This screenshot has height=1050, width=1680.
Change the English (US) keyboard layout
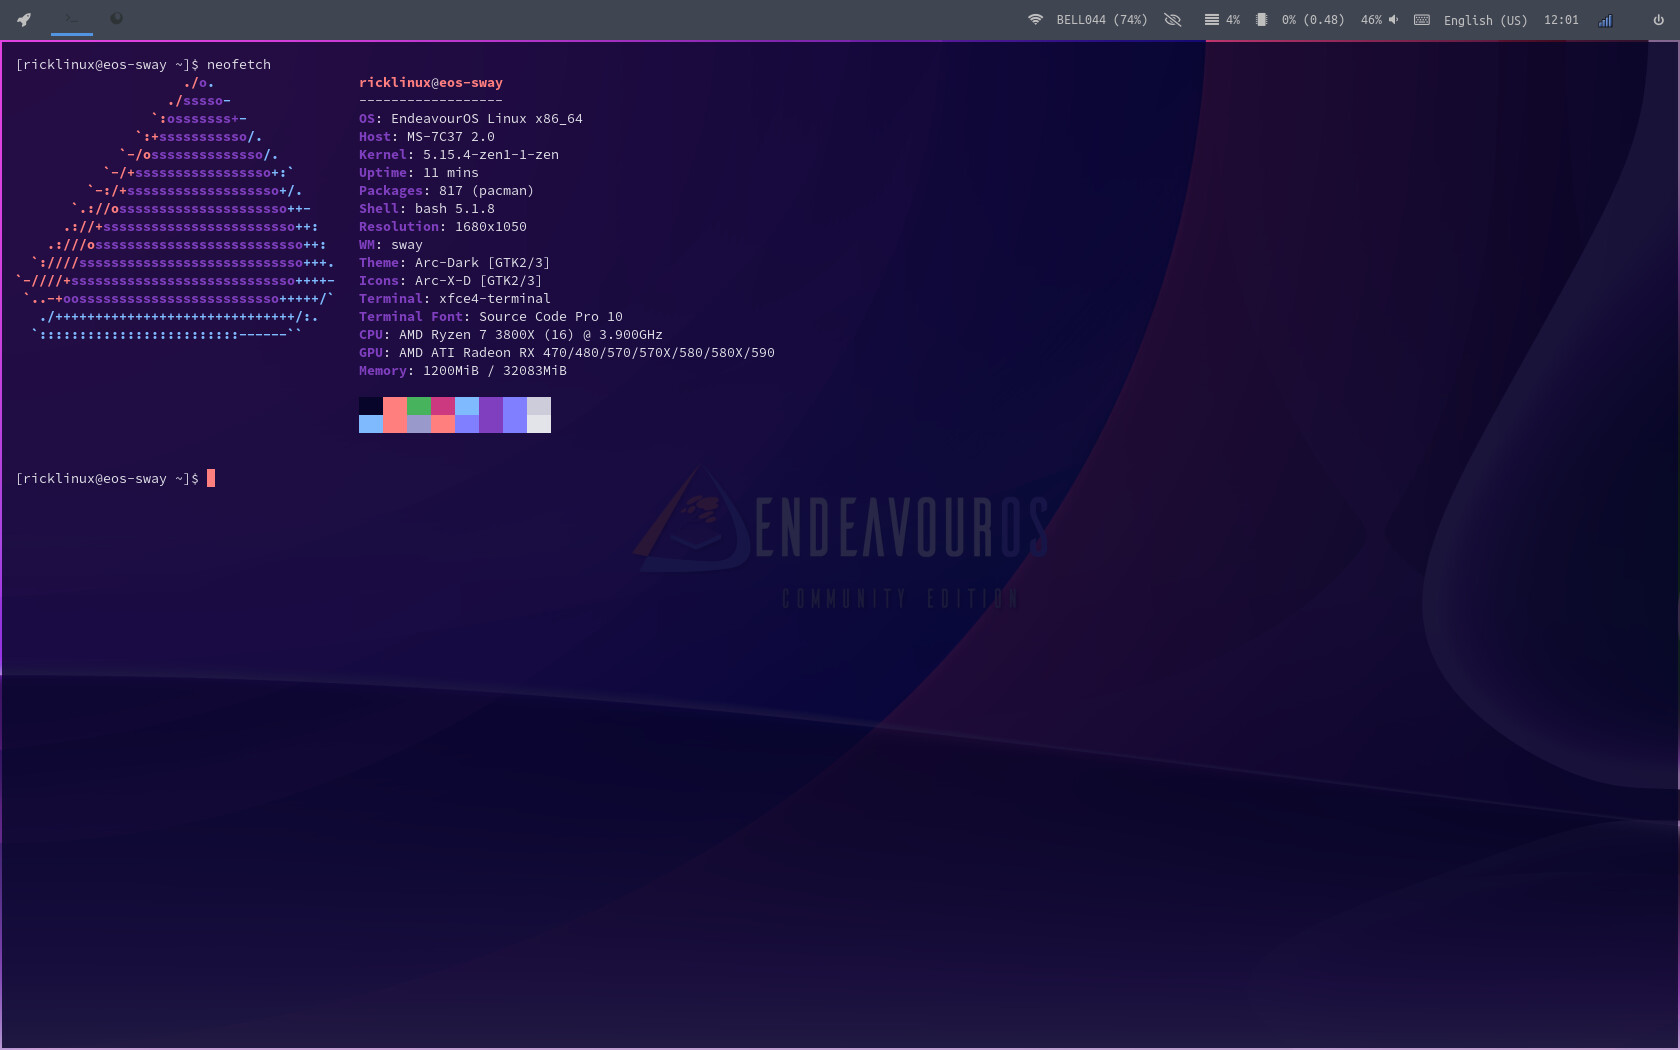point(1485,20)
